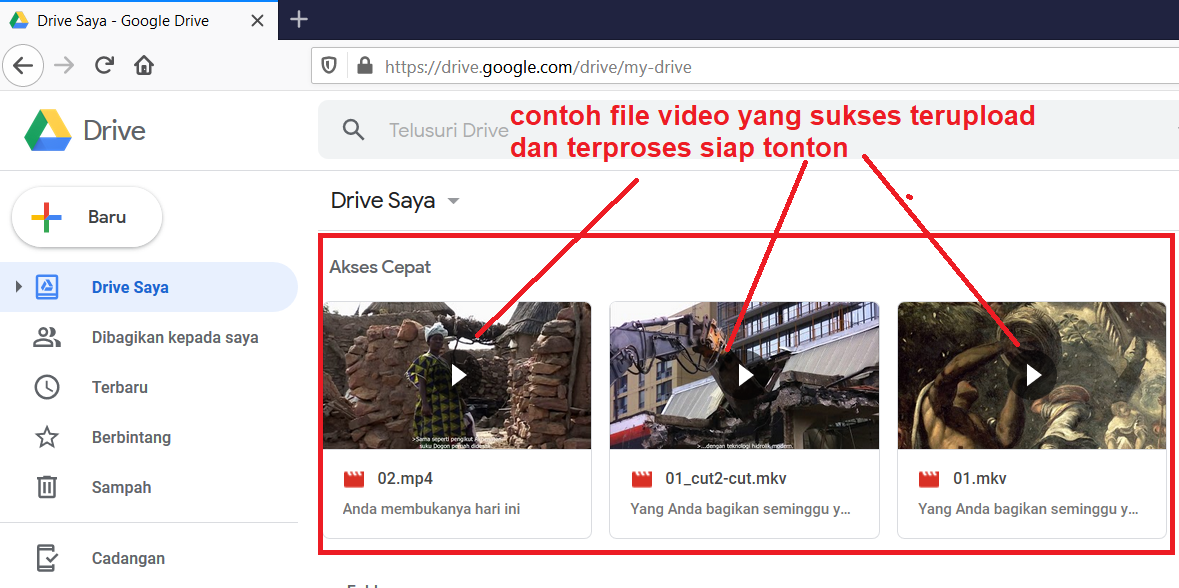Click the browser back arrow
The height and width of the screenshot is (588, 1179).
[23, 66]
